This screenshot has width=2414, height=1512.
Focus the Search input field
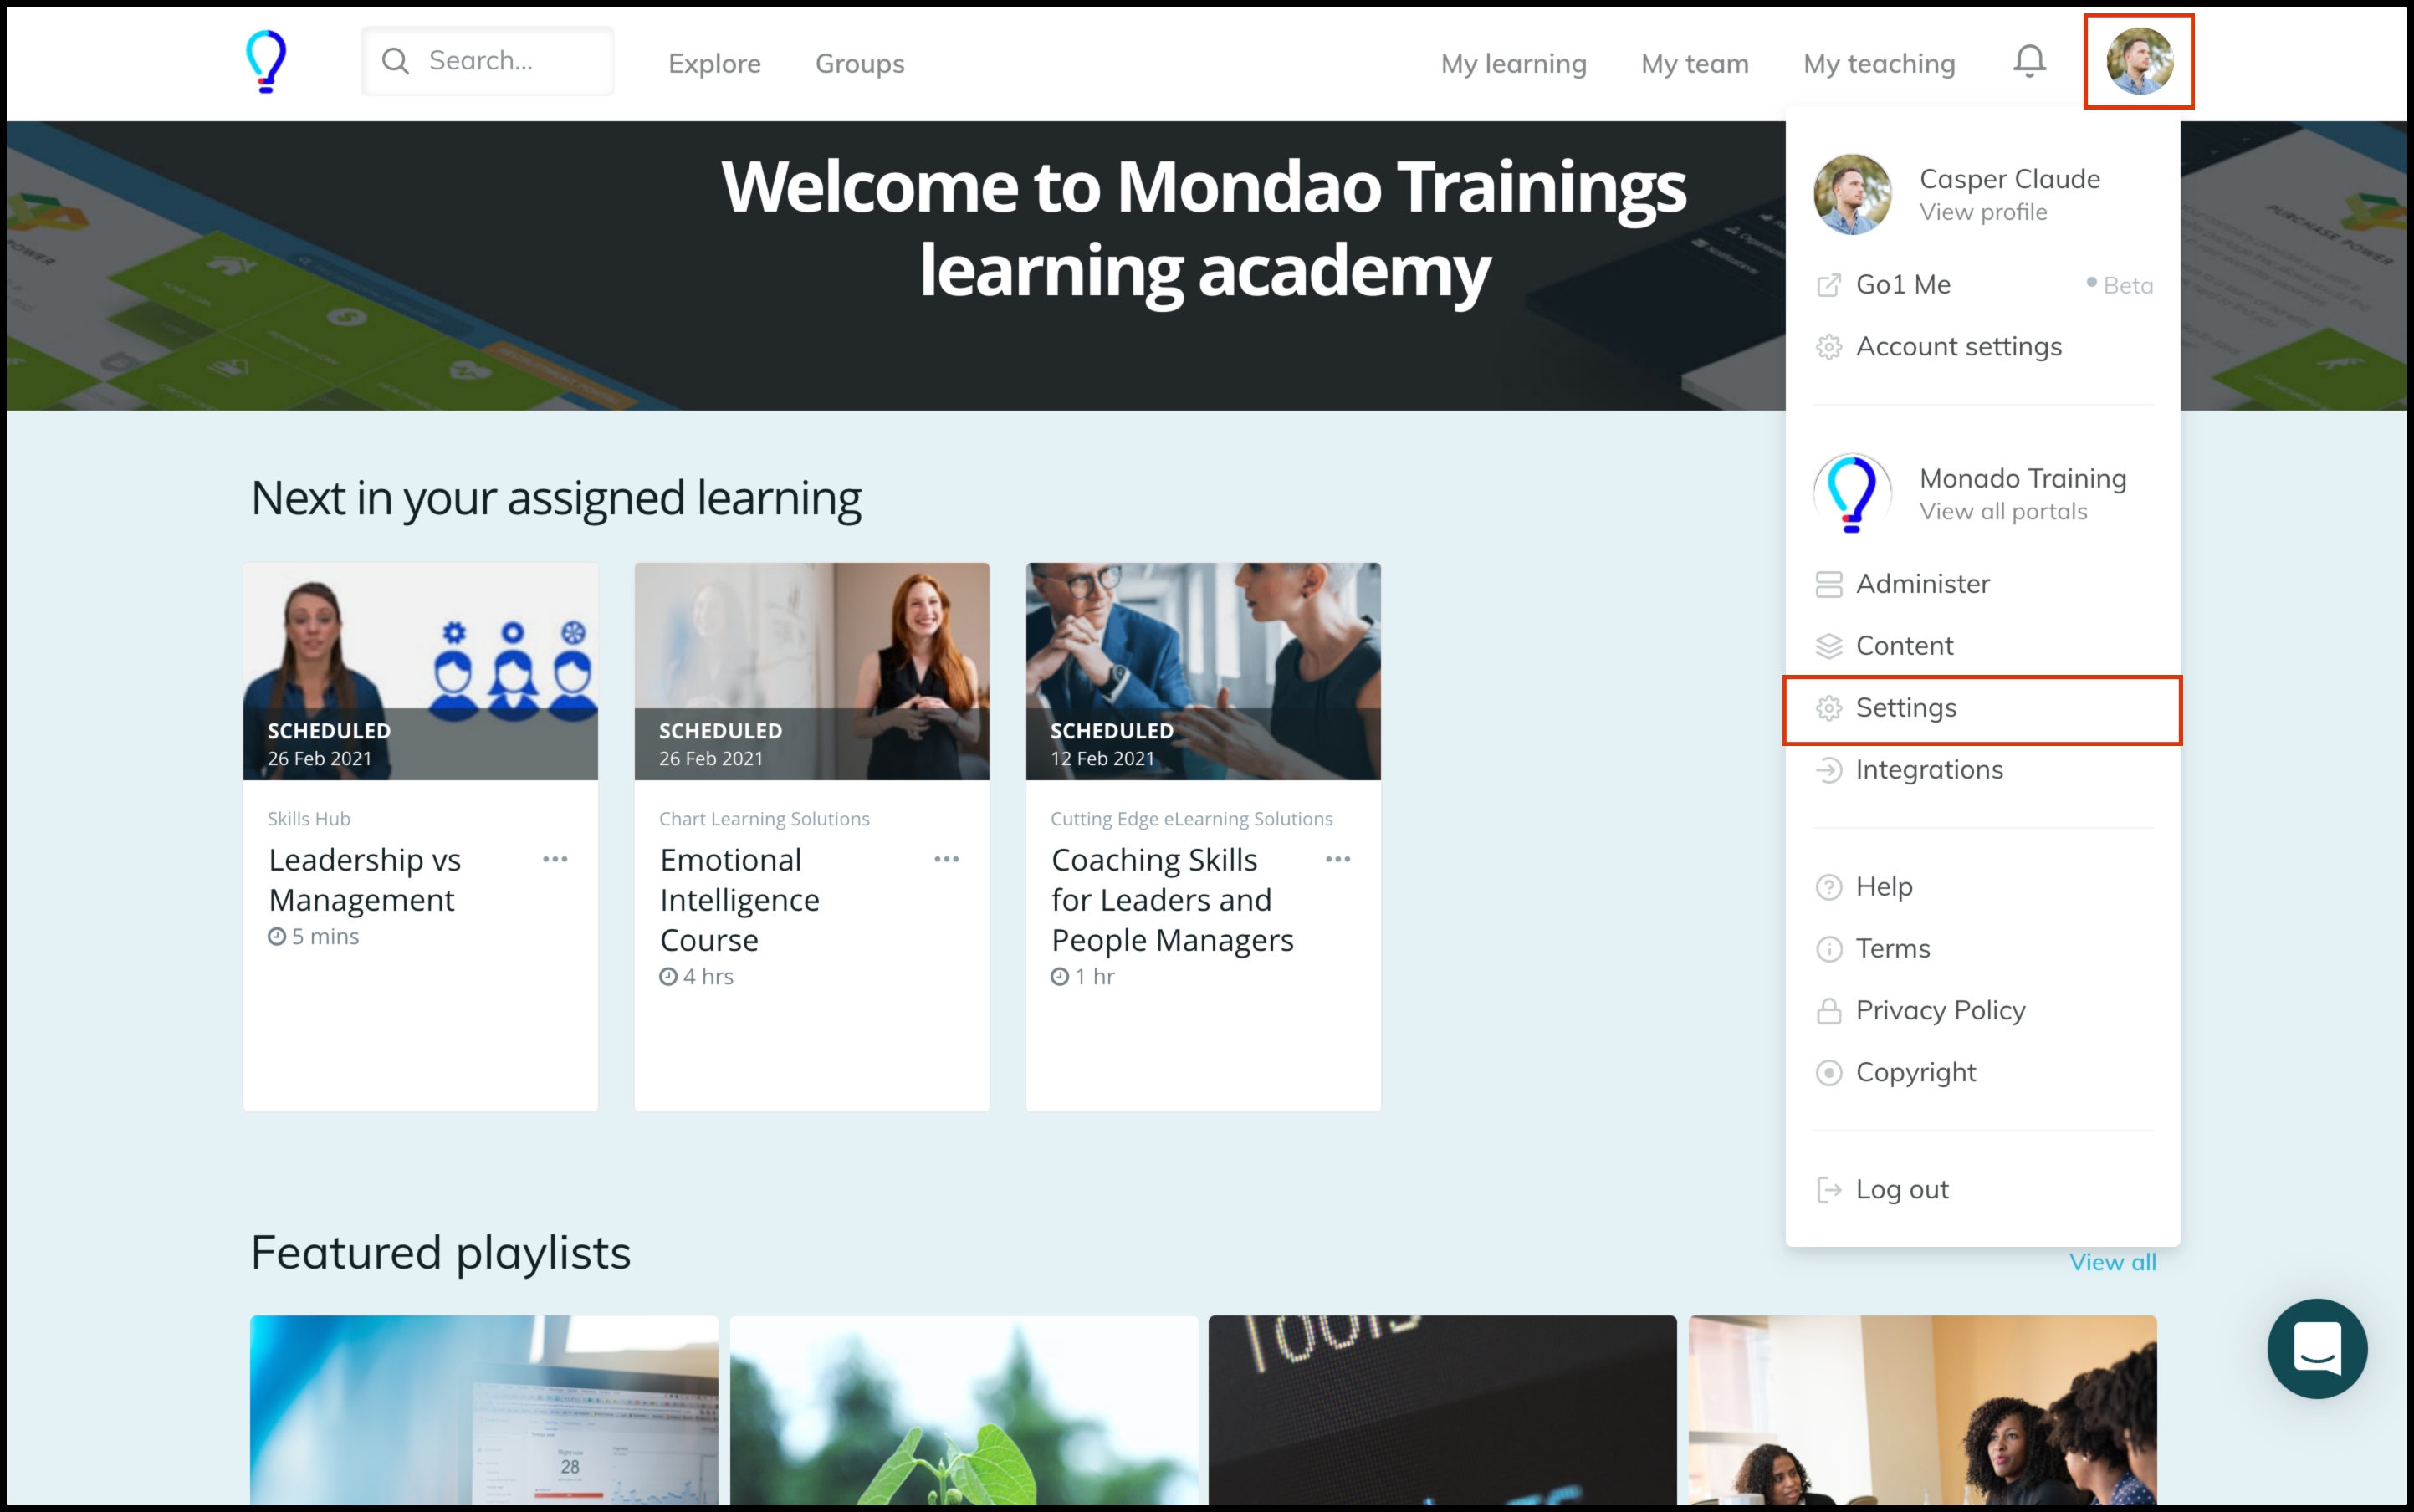(x=510, y=61)
